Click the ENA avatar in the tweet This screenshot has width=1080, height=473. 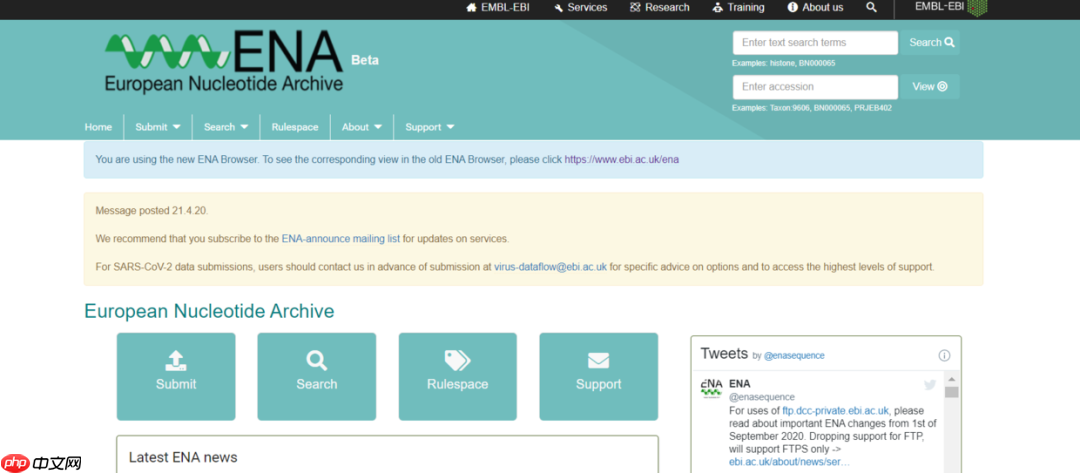712,388
